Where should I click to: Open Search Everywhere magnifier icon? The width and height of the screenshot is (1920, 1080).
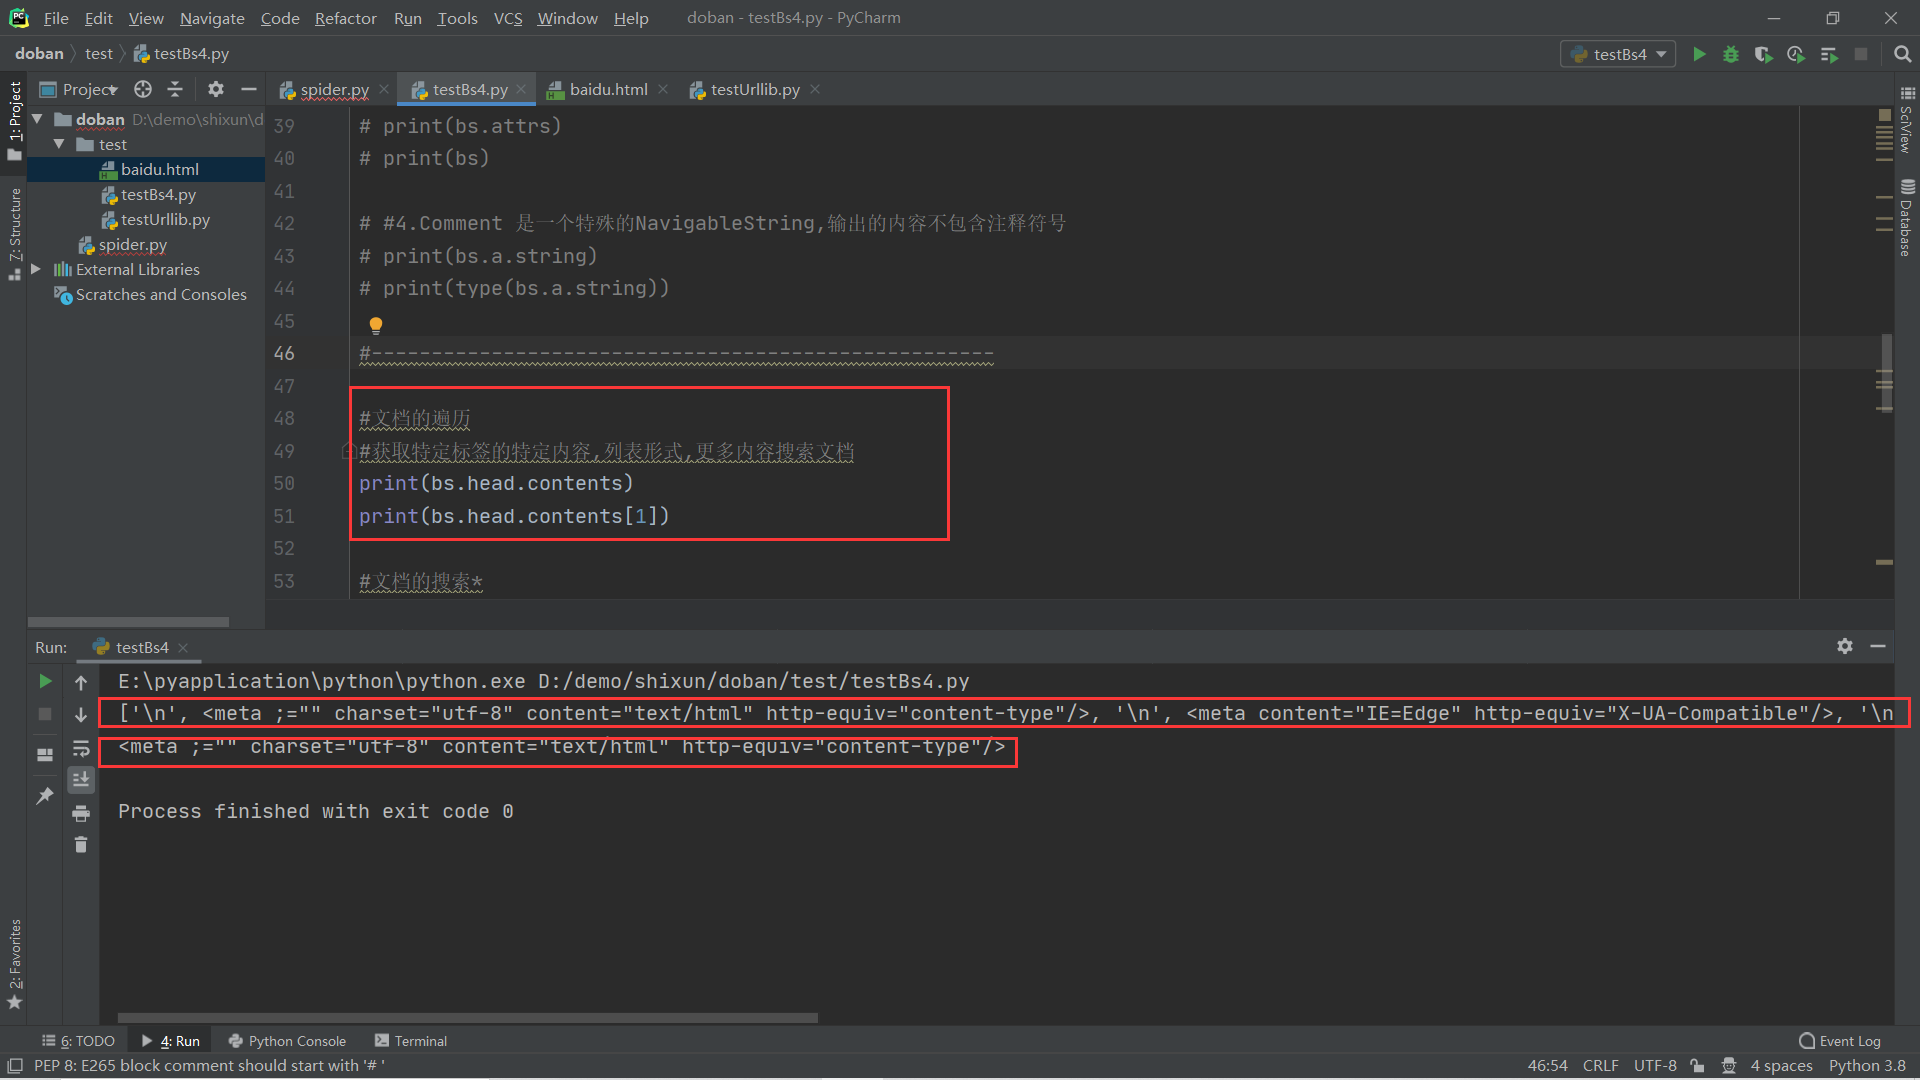[1902, 54]
